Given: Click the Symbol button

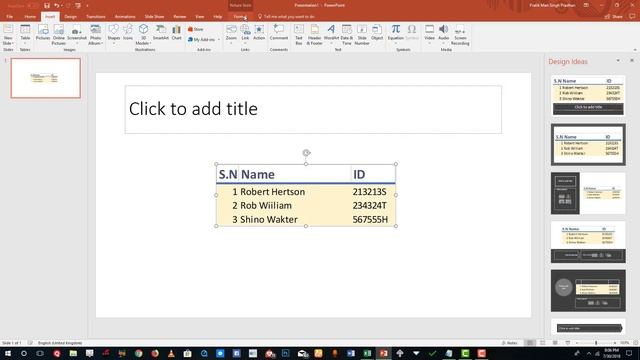Looking at the screenshot, I should [412, 33].
